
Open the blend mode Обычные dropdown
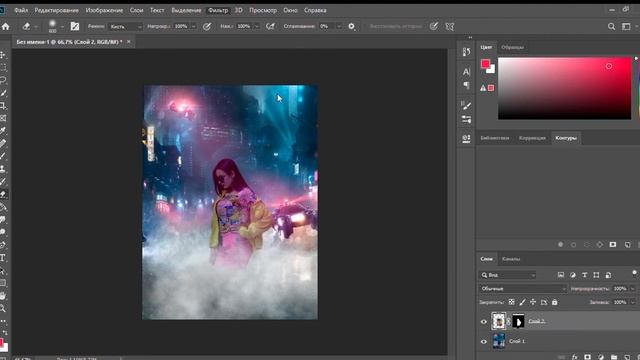click(522, 289)
